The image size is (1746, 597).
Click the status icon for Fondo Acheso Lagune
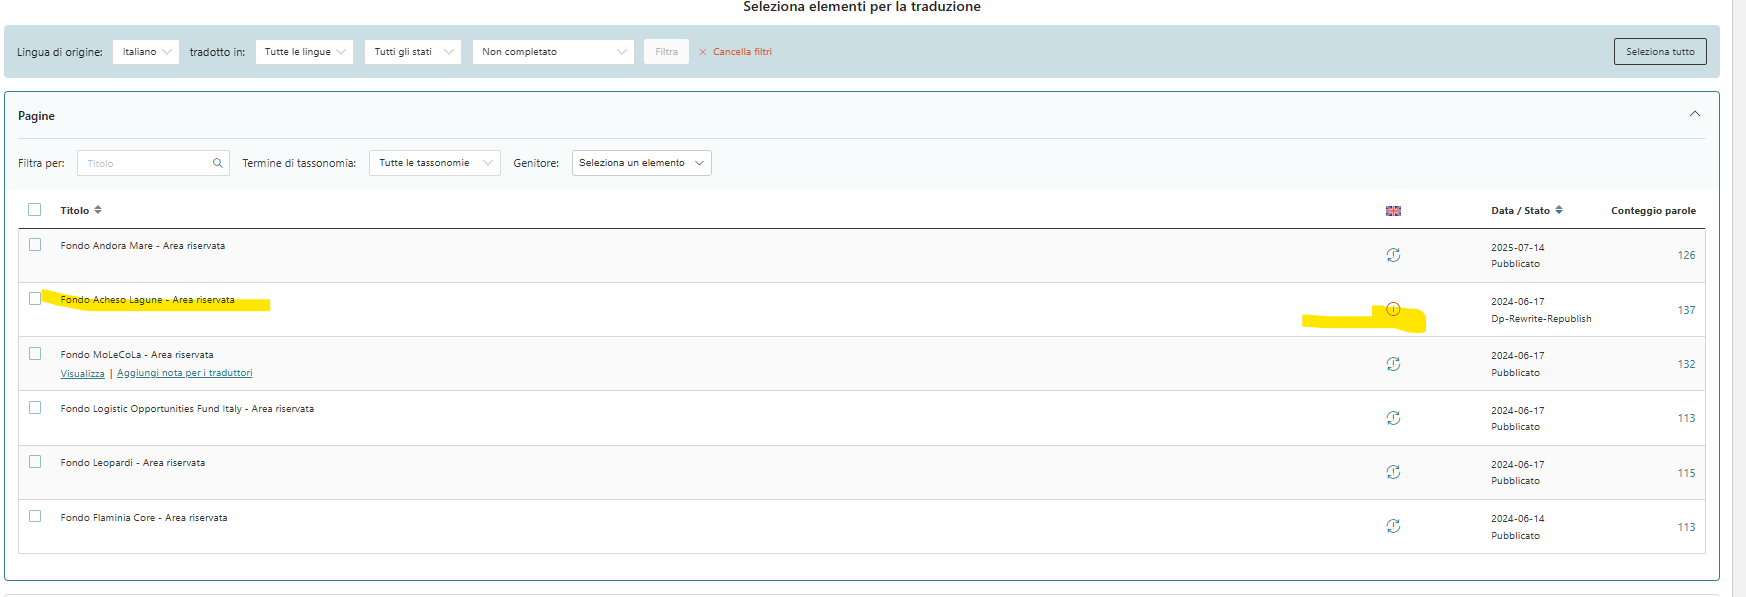coord(1393,309)
